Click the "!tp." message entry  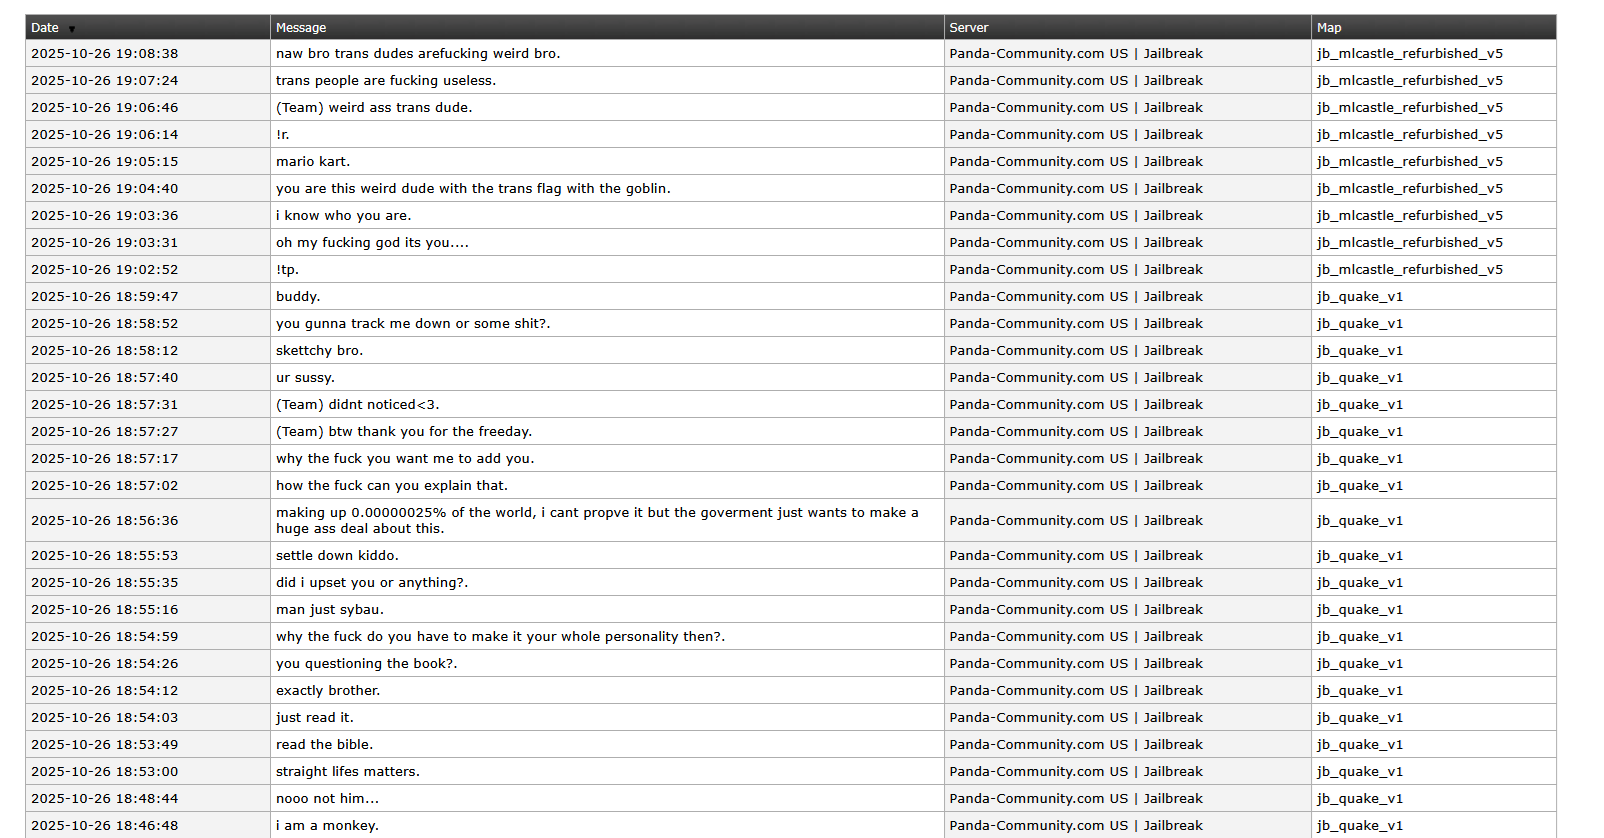(x=287, y=270)
